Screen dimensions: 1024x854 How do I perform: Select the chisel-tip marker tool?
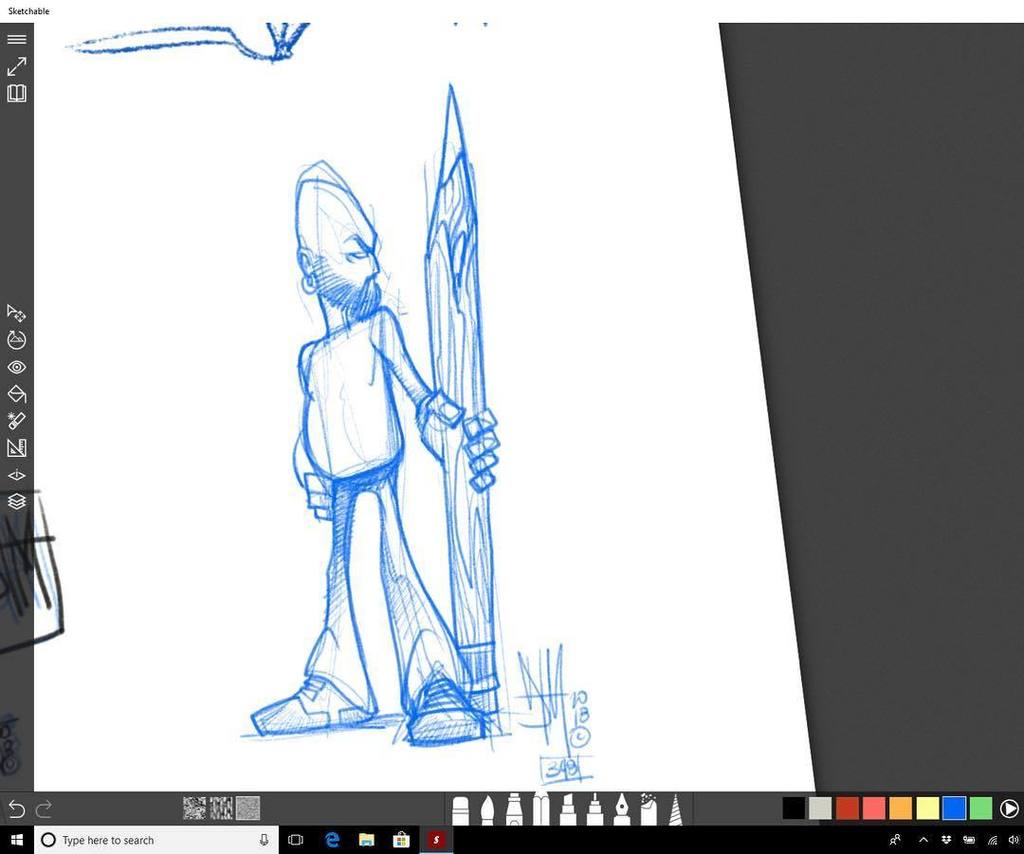click(568, 810)
